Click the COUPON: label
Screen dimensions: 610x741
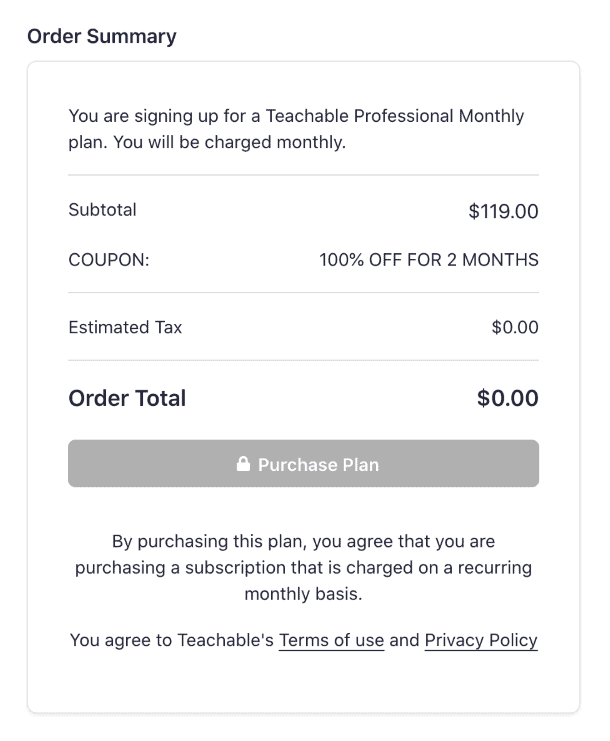click(x=108, y=260)
